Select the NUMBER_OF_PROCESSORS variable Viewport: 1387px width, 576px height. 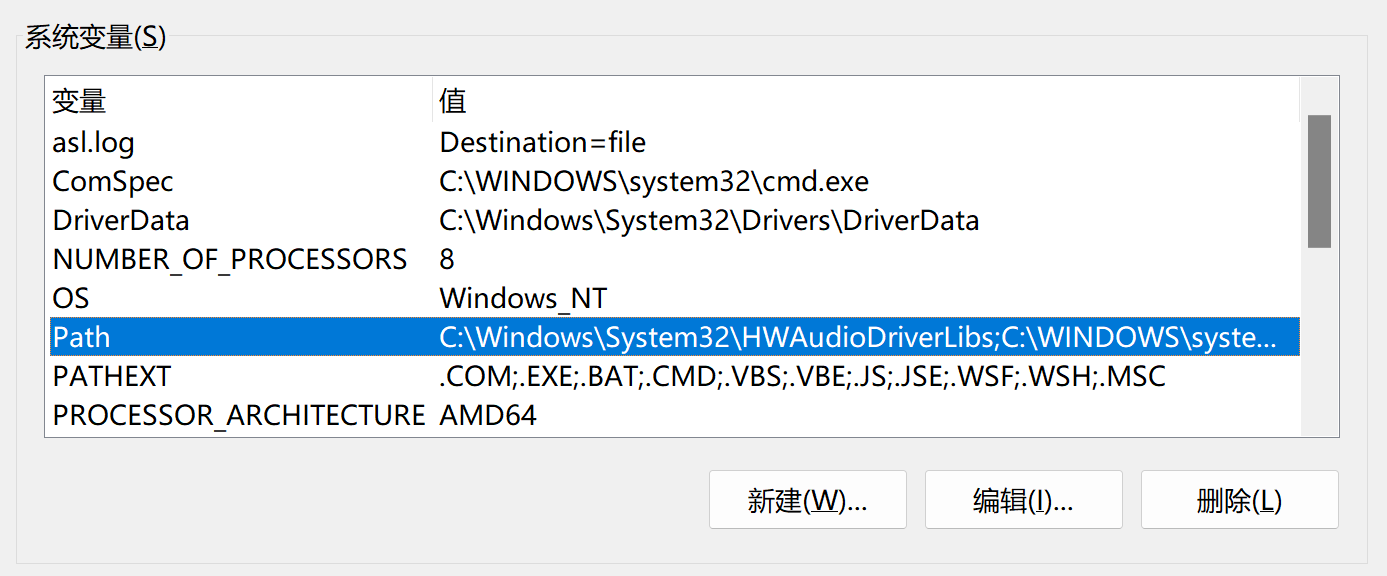click(230, 259)
